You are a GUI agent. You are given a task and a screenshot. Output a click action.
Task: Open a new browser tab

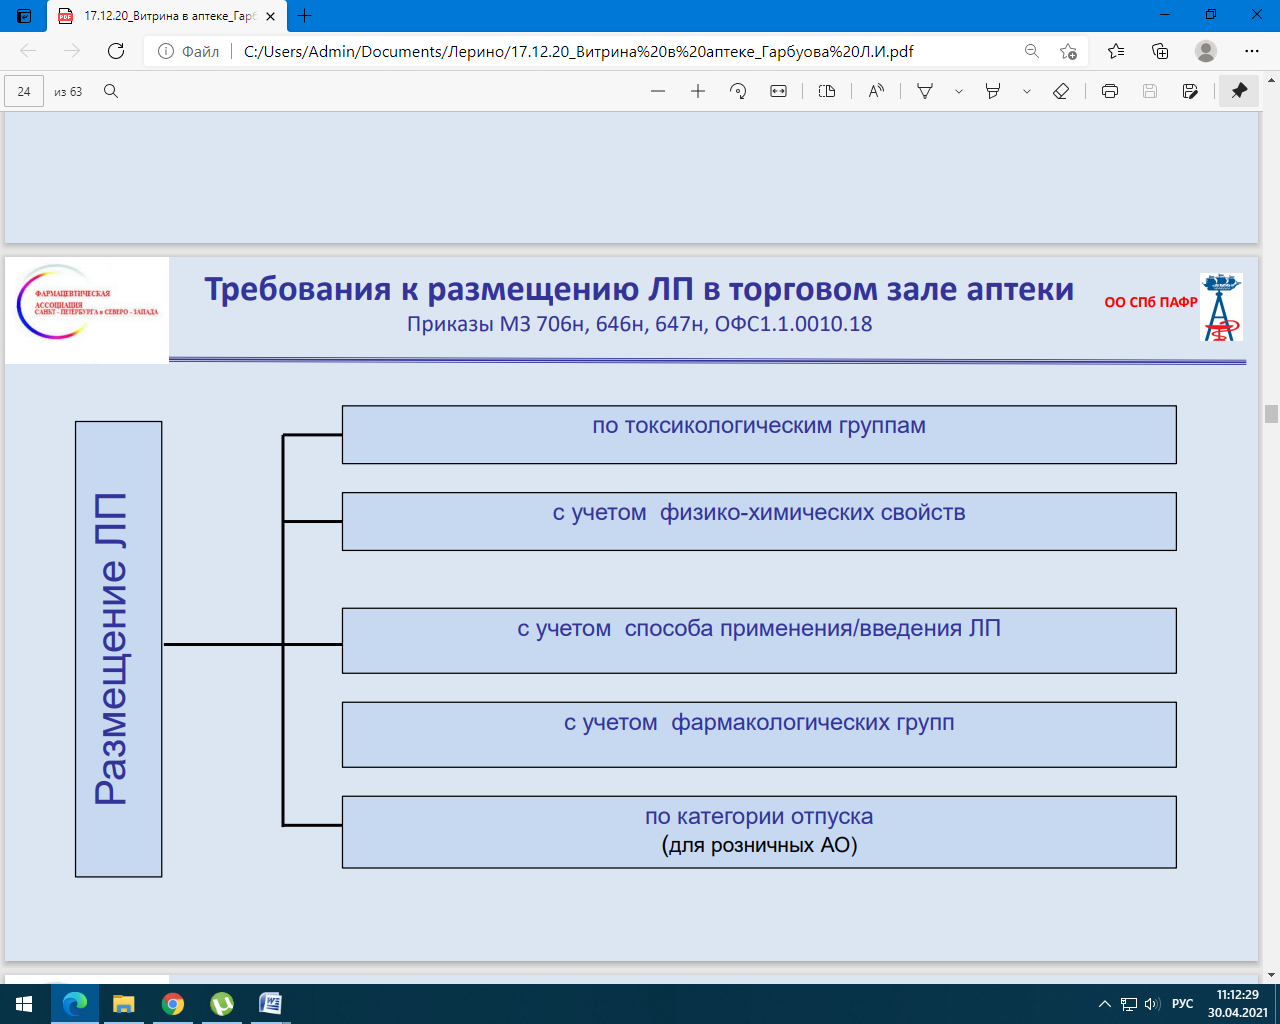[305, 16]
